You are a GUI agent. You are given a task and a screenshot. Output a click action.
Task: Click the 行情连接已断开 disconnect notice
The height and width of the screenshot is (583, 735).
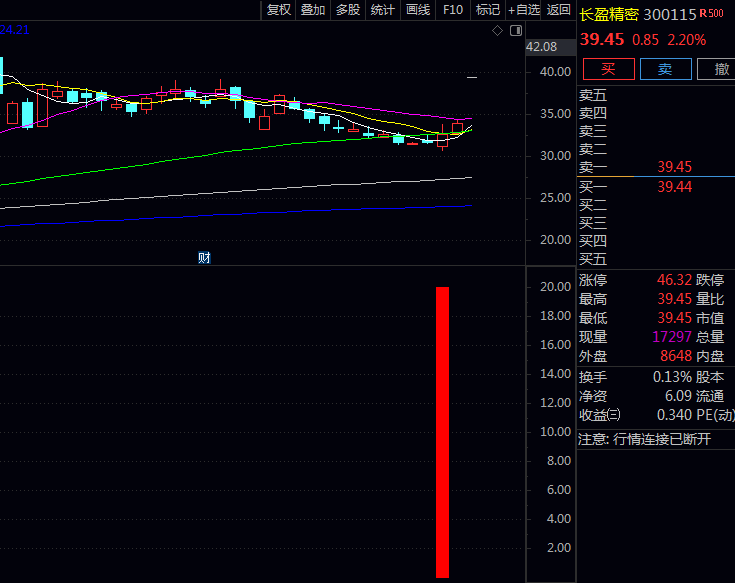click(x=662, y=440)
